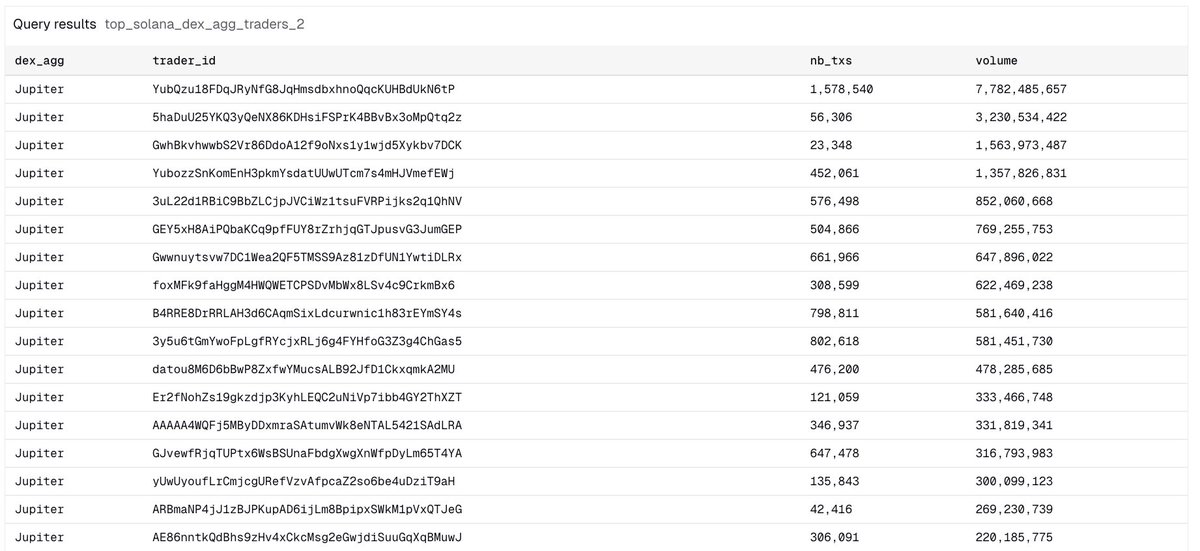Click the volume value 333,466,748
Screen dimensions: 1200x551
tap(1014, 397)
